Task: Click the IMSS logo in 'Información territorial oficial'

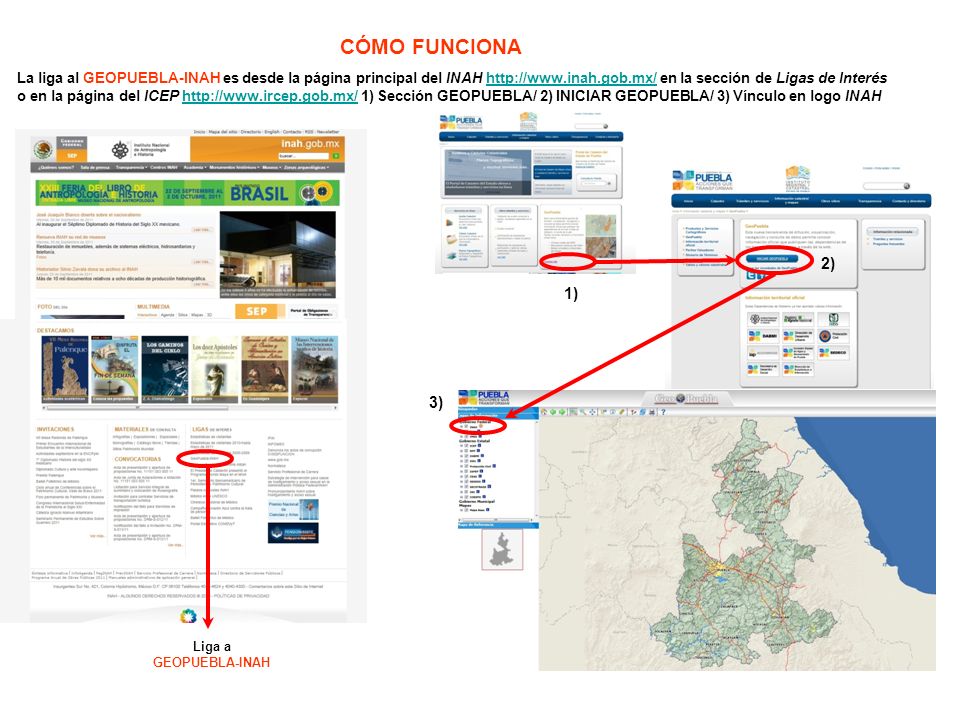Action: click(833, 319)
